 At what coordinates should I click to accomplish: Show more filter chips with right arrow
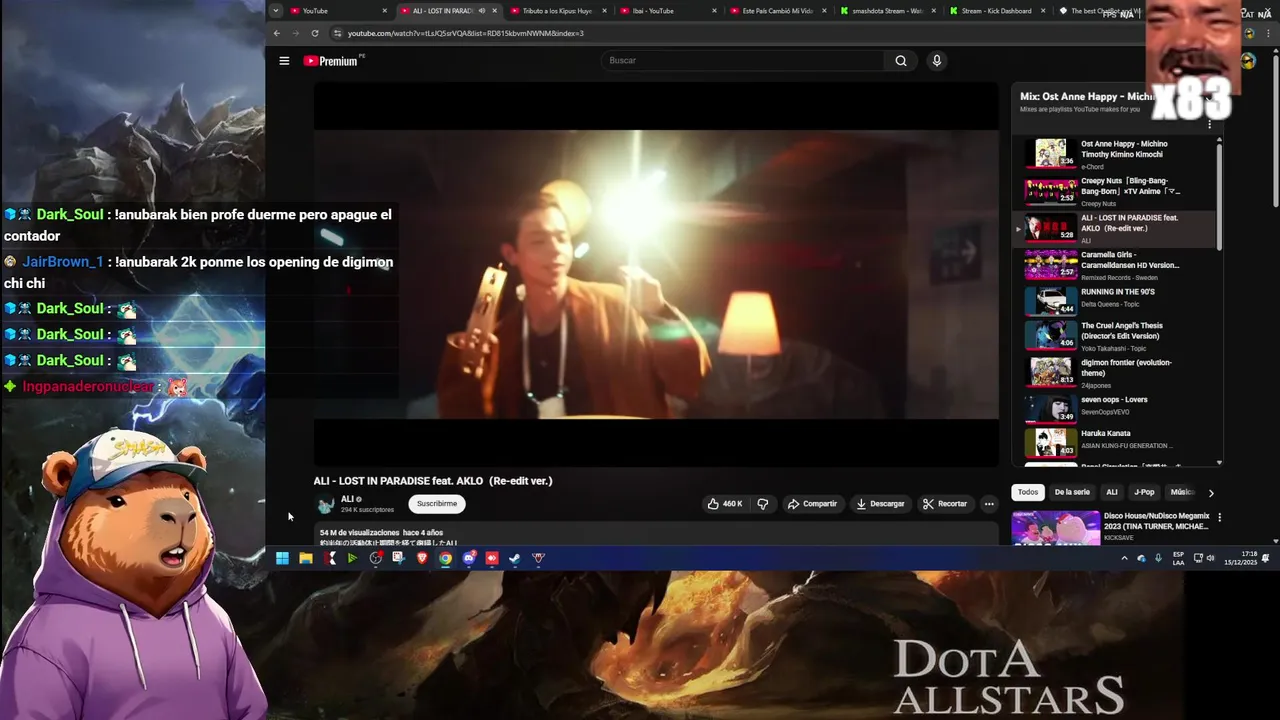(1211, 493)
